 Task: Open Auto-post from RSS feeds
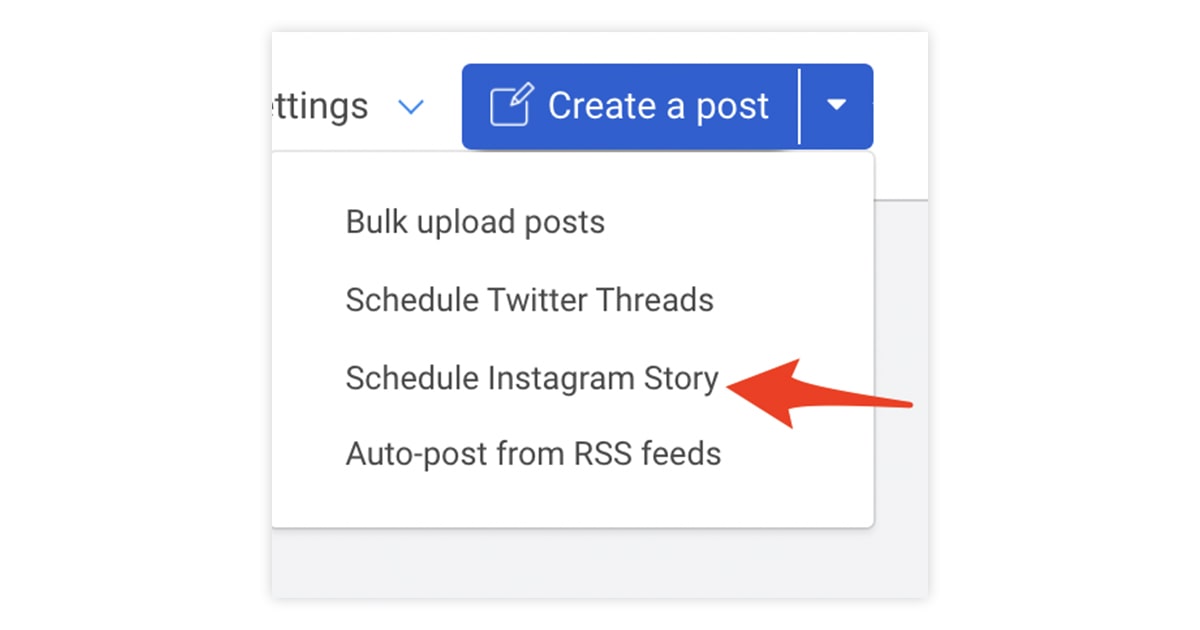[x=533, y=454]
